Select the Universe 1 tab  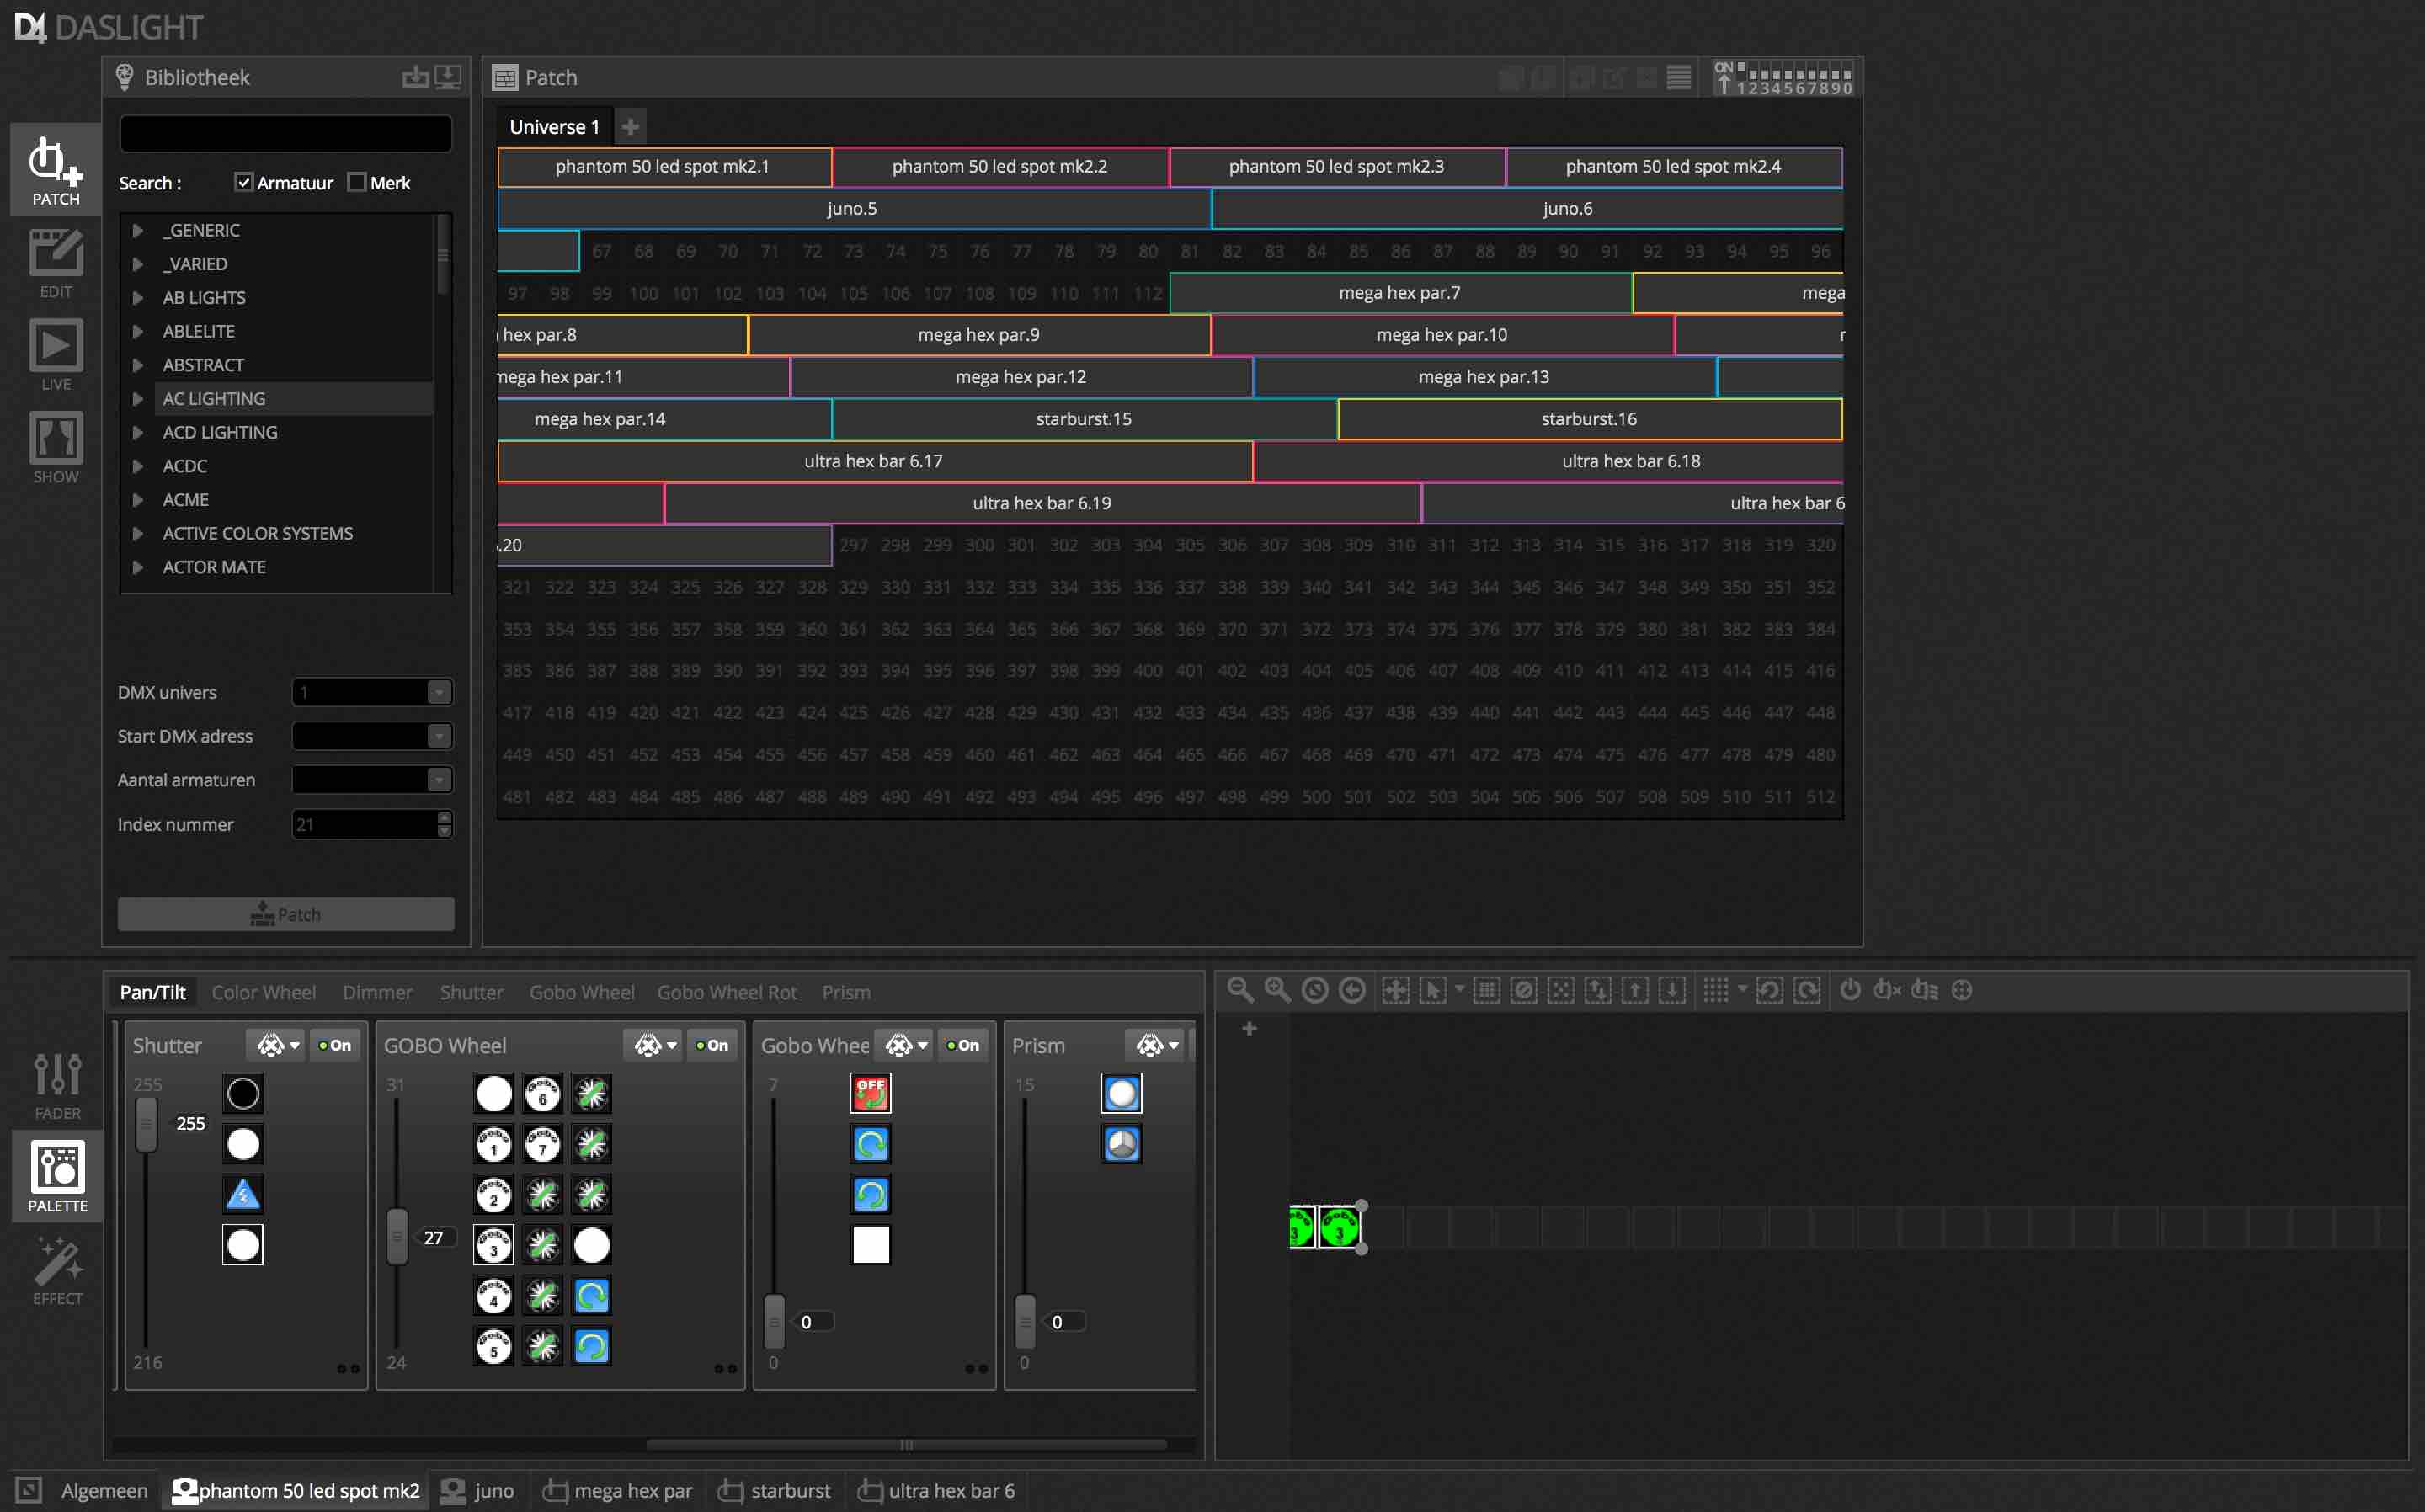click(555, 126)
